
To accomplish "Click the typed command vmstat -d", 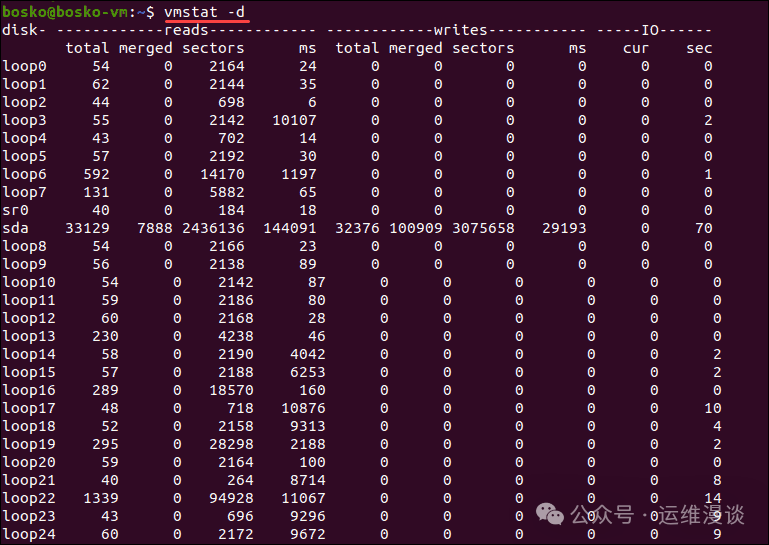I will pyautogui.click(x=205, y=12).
